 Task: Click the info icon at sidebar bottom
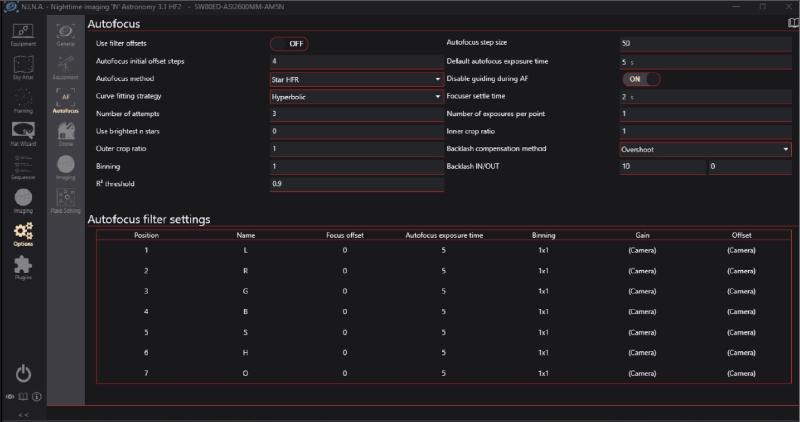click(x=37, y=396)
